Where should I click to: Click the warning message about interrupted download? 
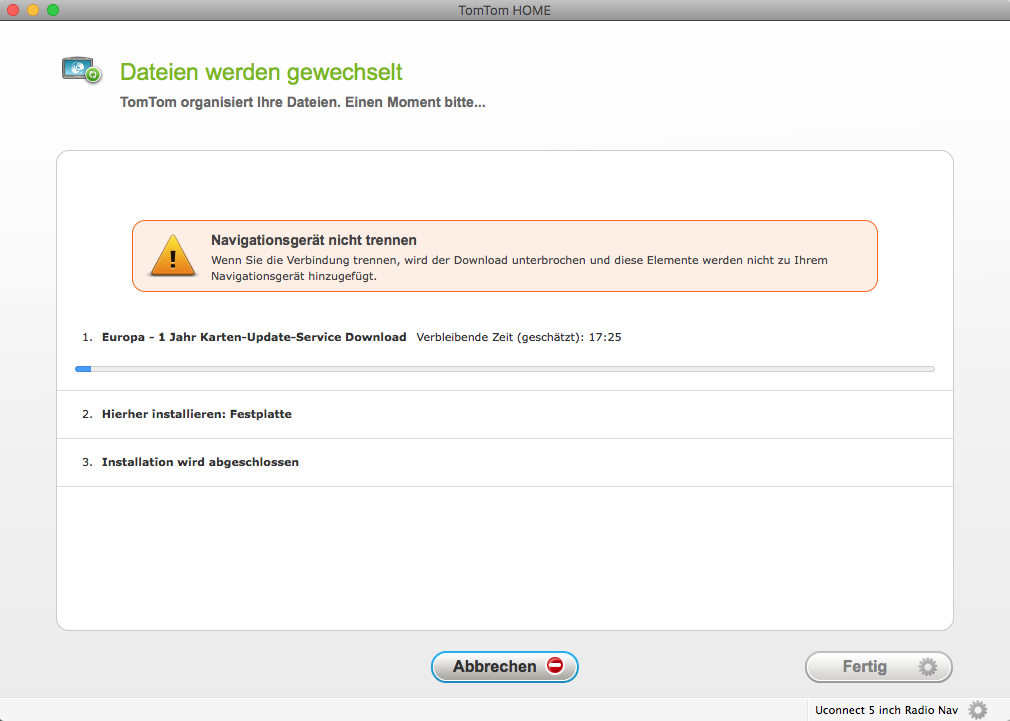tap(519, 268)
